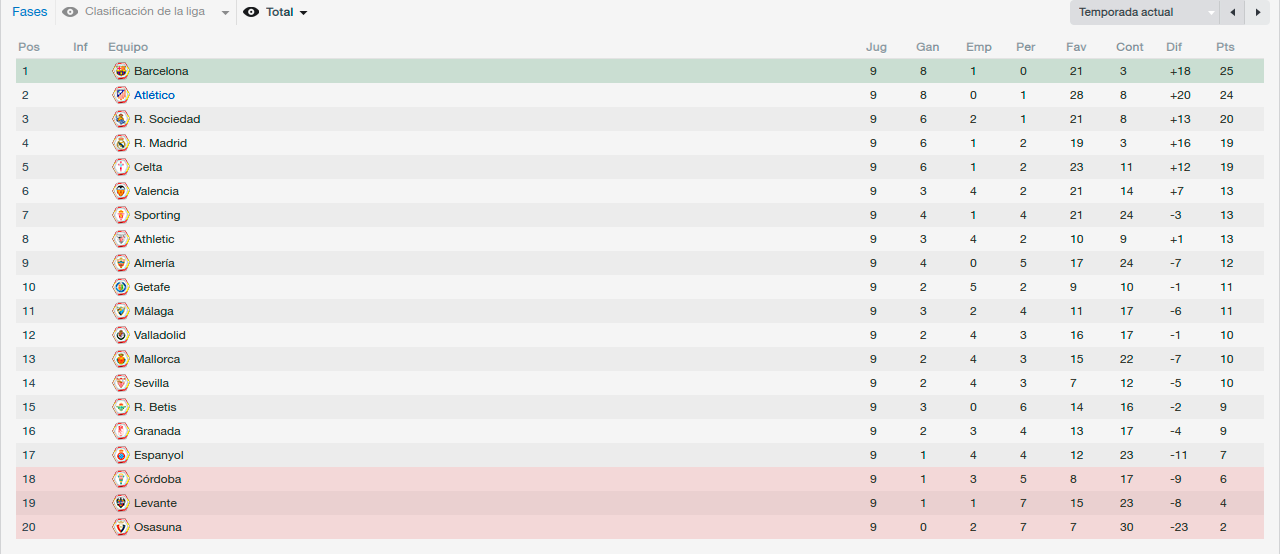Click the Barcelona club crest icon
The image size is (1280, 554).
pyautogui.click(x=121, y=71)
